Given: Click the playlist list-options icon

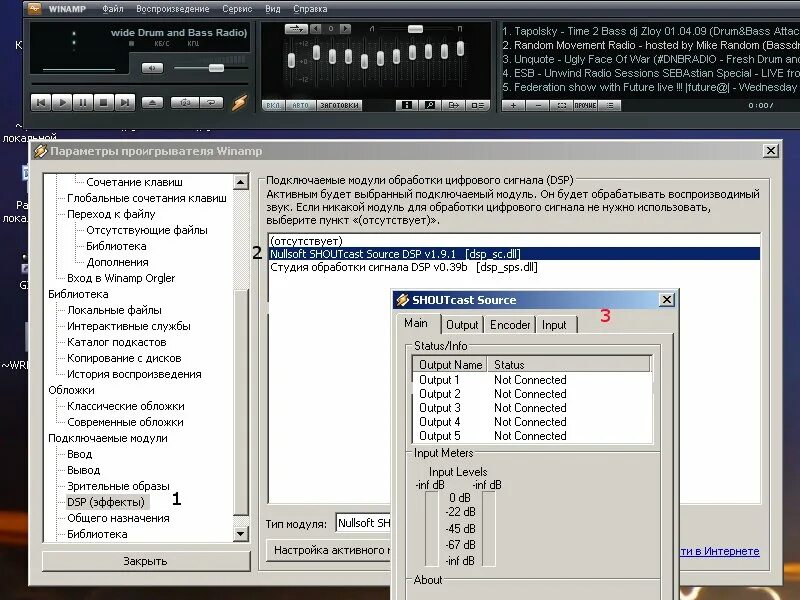Looking at the screenshot, I should pyautogui.click(x=610, y=106).
